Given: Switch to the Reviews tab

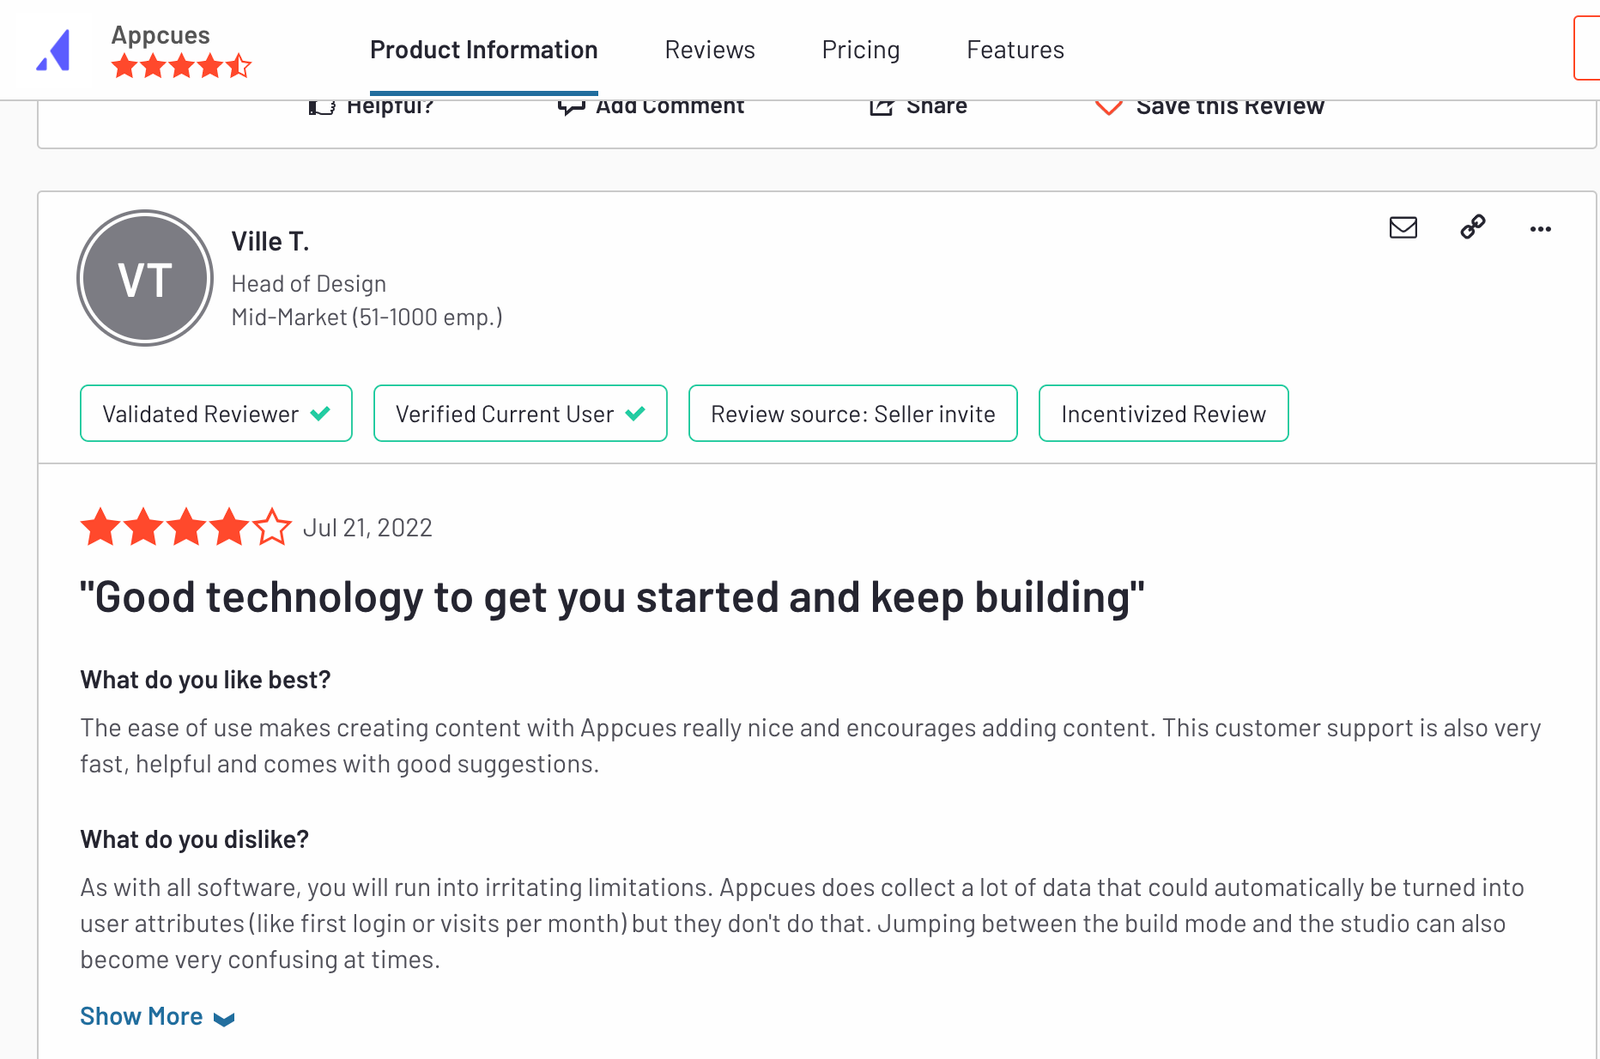Looking at the screenshot, I should (710, 50).
